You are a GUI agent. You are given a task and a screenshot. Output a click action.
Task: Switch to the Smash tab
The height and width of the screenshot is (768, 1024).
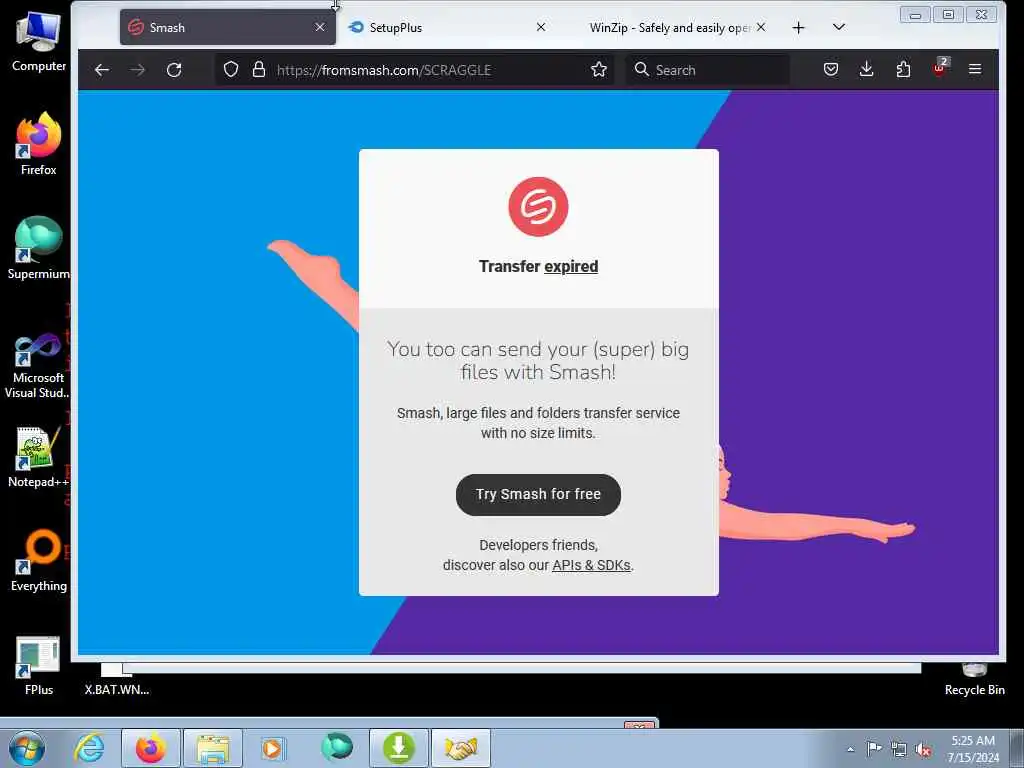[x=228, y=27]
